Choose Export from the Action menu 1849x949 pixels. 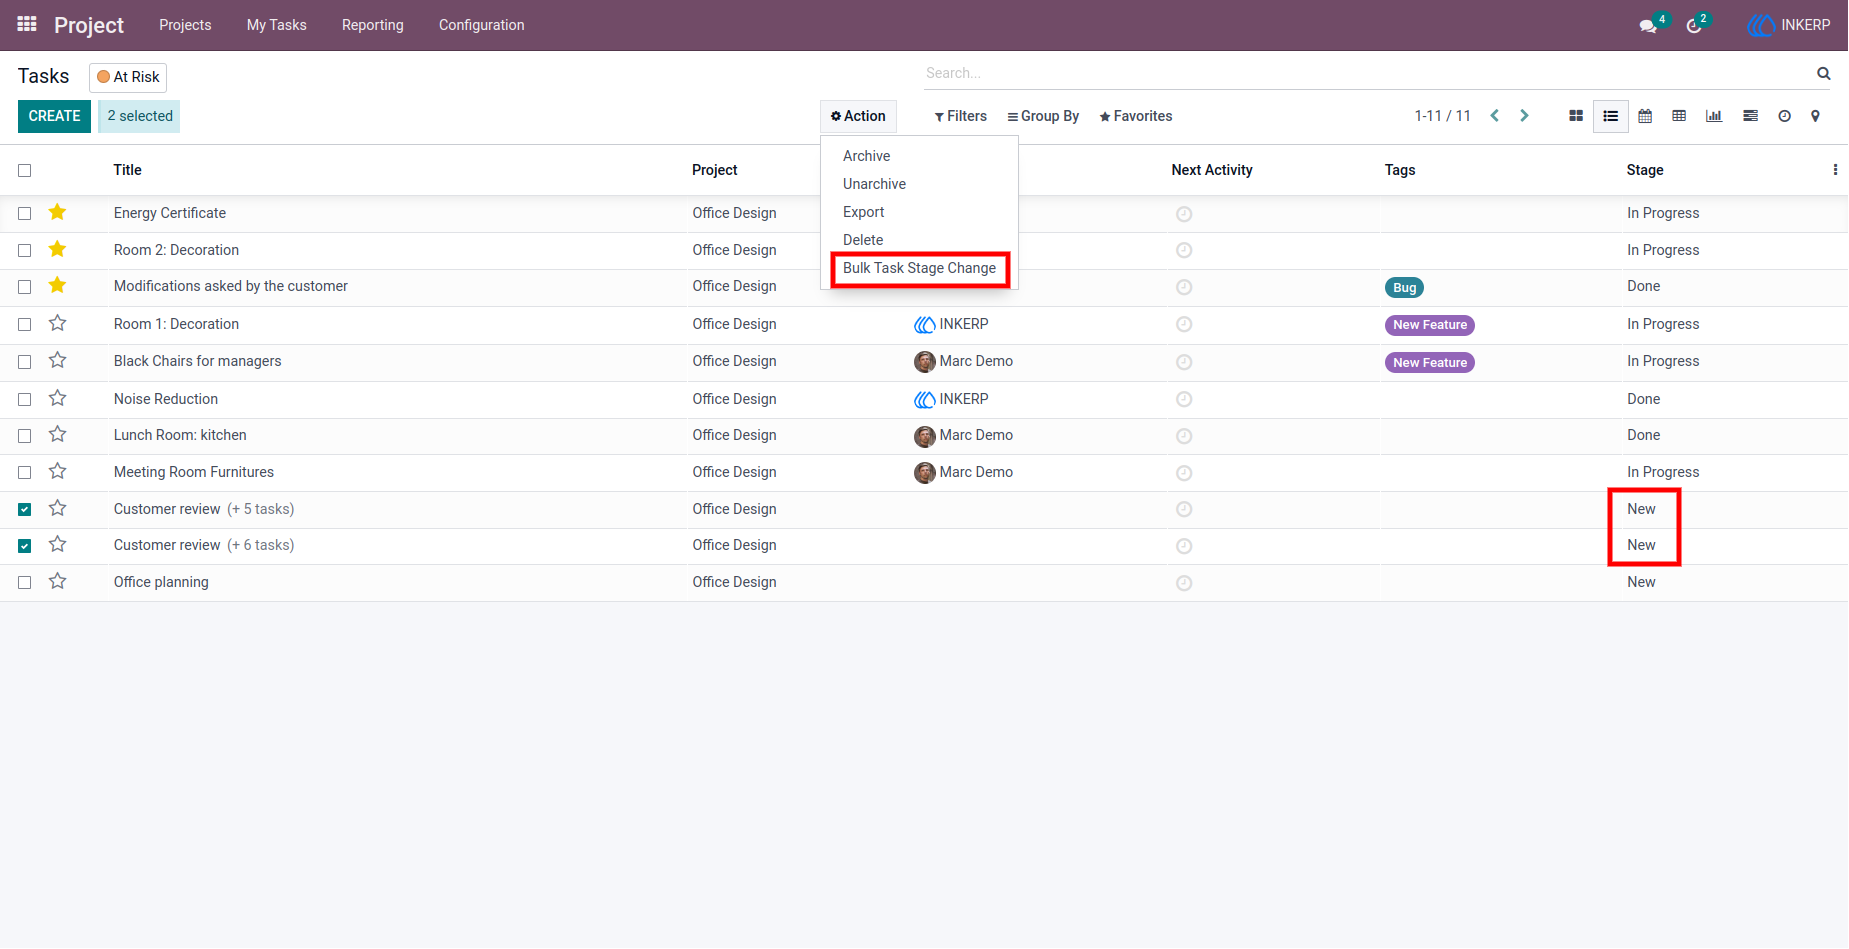[863, 212]
